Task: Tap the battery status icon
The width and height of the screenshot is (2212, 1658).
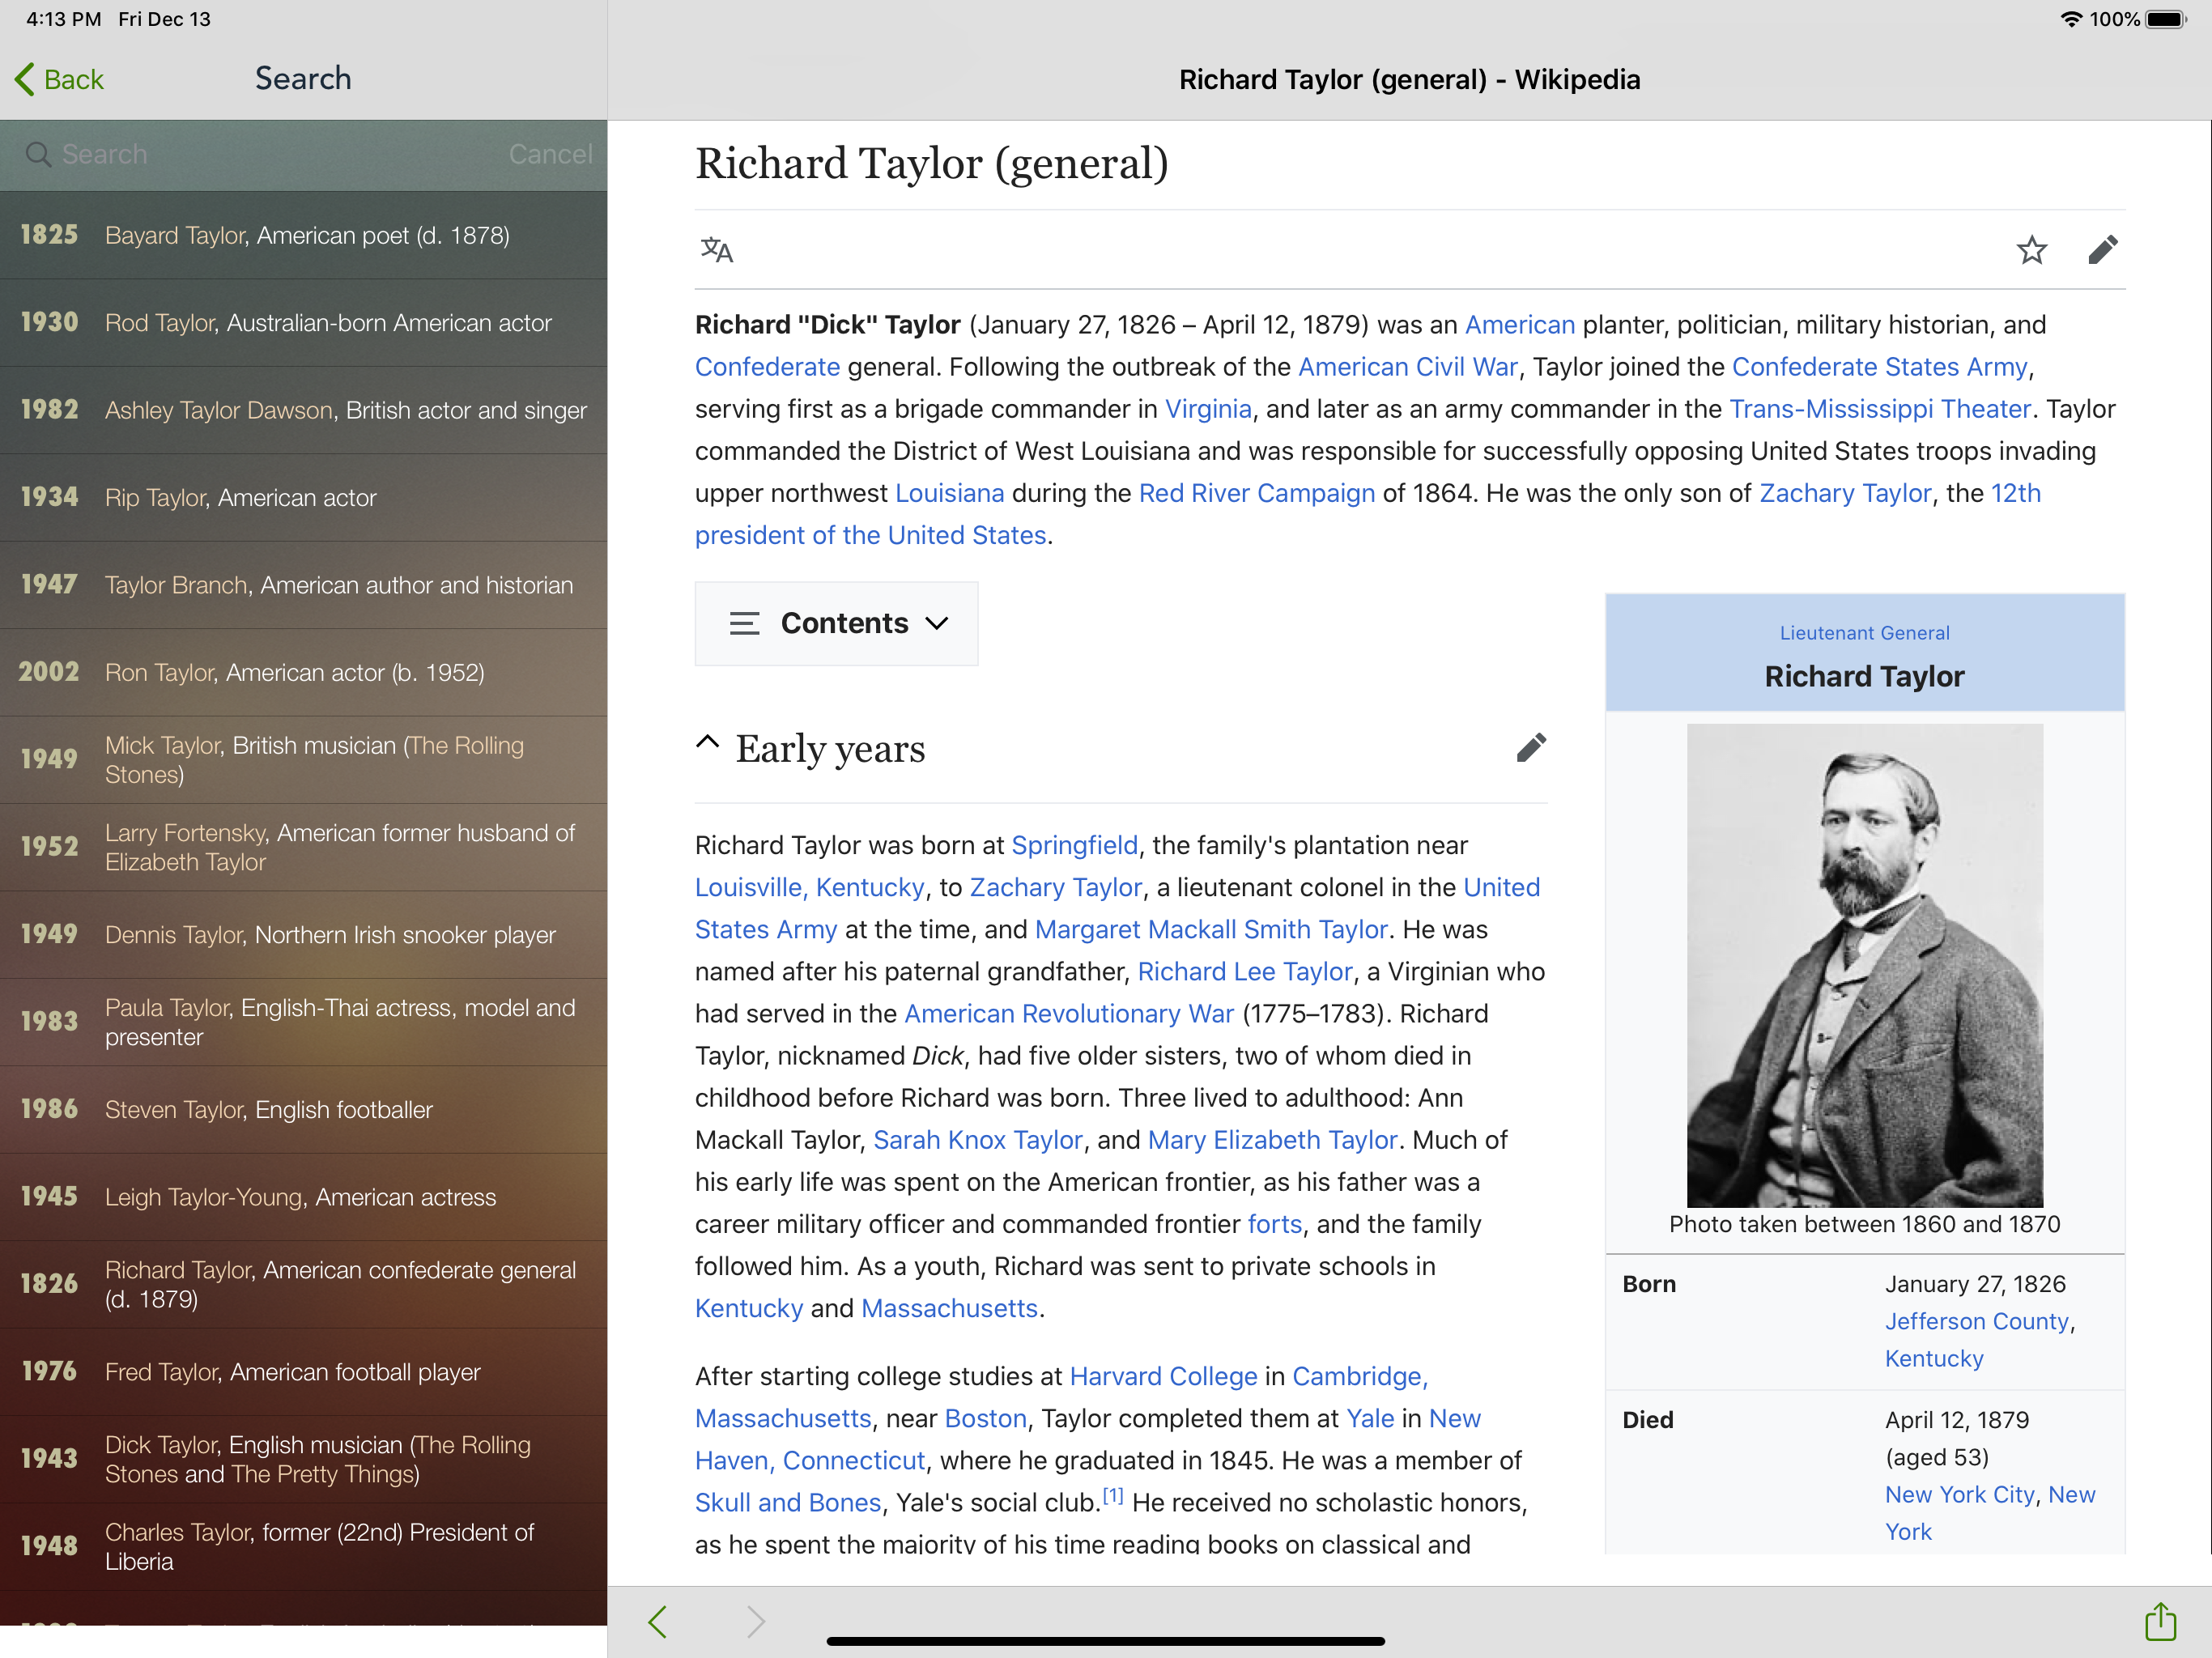Action: pos(2165,19)
